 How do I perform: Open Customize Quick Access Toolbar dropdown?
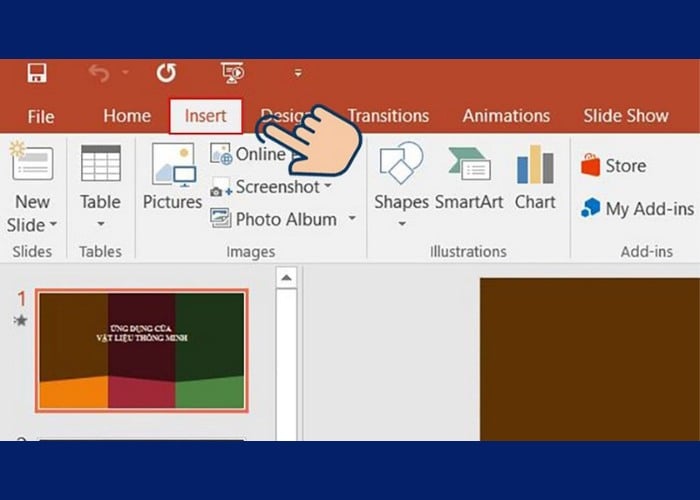[x=297, y=73]
